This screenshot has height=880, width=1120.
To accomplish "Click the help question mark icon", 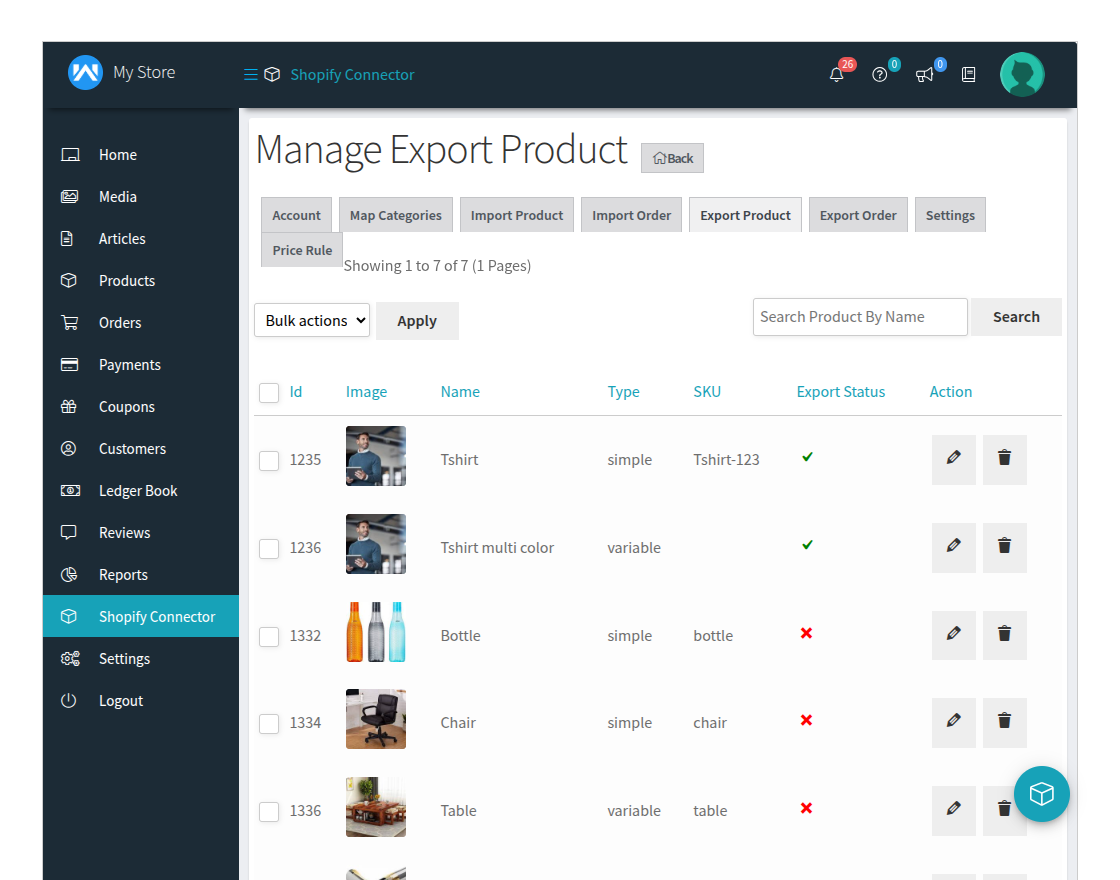I will coord(879,75).
